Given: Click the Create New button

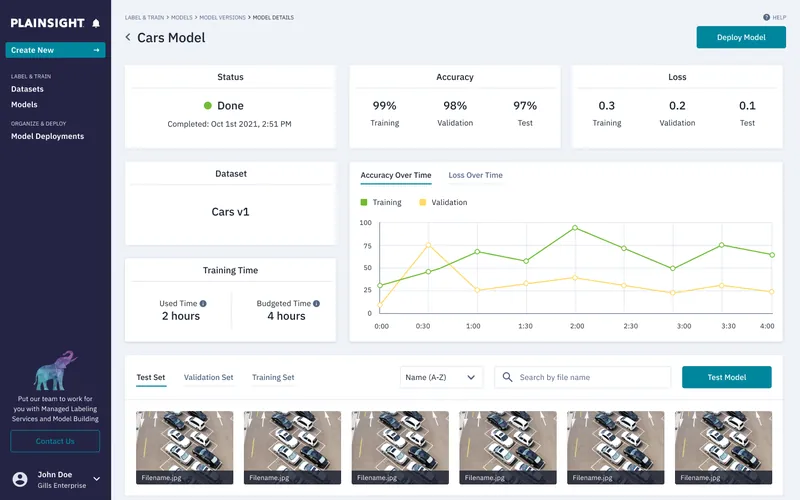Looking at the screenshot, I should tap(55, 50).
